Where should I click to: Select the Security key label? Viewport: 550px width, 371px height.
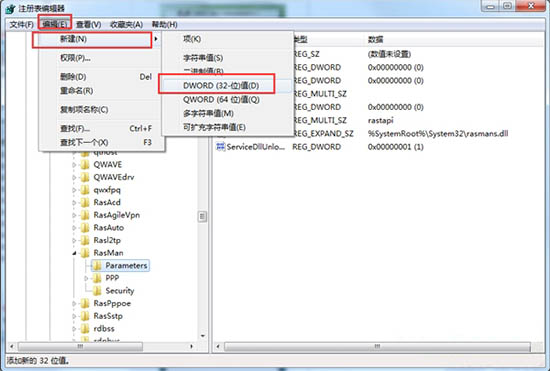(x=120, y=291)
